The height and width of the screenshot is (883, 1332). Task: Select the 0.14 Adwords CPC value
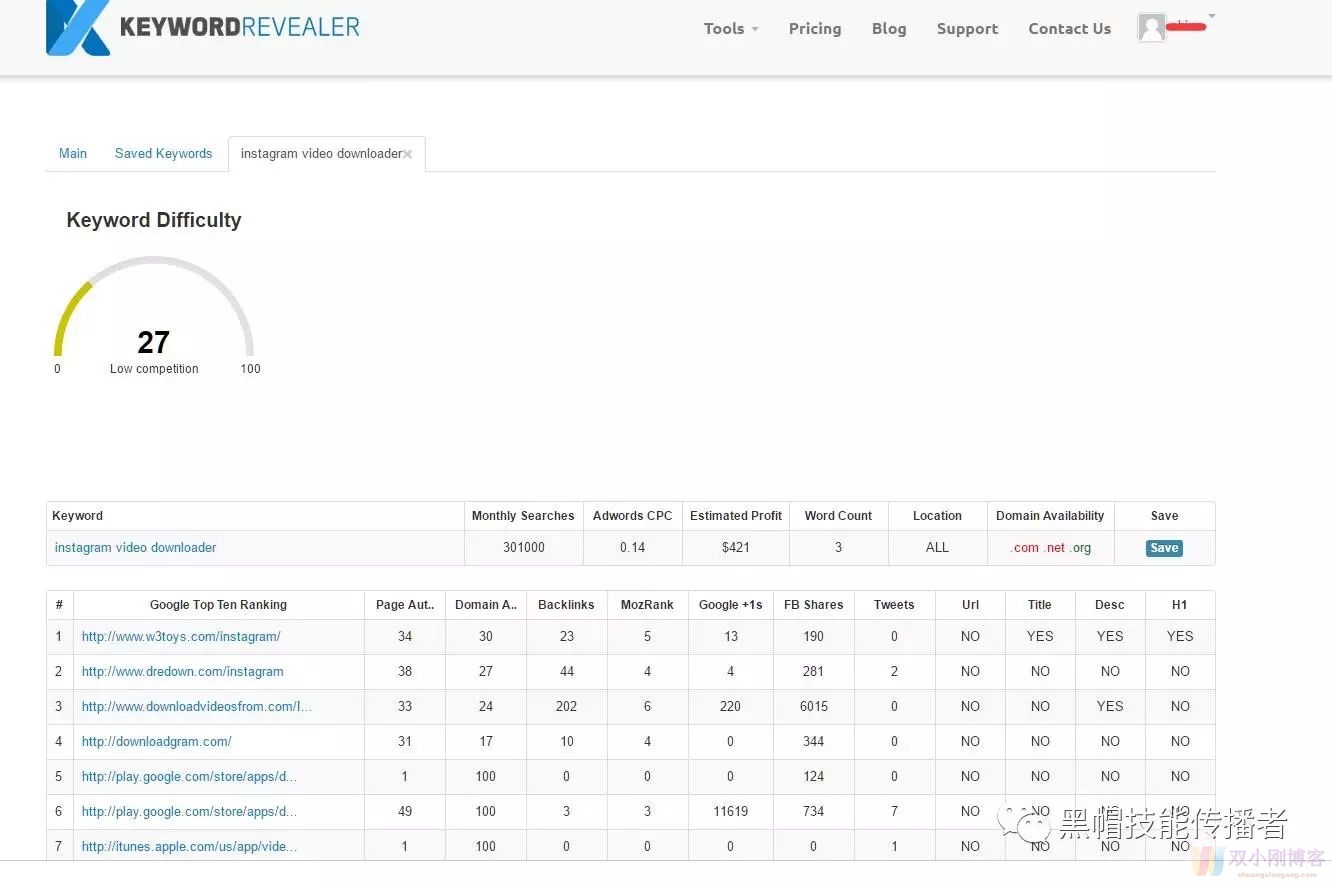click(632, 548)
